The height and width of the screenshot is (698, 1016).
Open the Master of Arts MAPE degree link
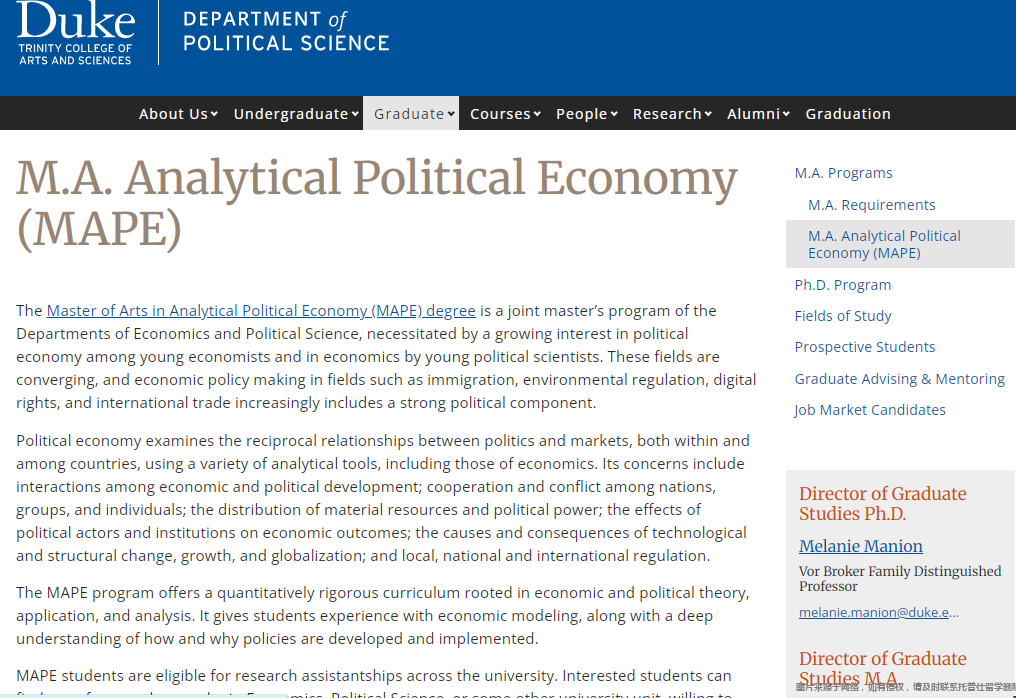pyautogui.click(x=261, y=311)
